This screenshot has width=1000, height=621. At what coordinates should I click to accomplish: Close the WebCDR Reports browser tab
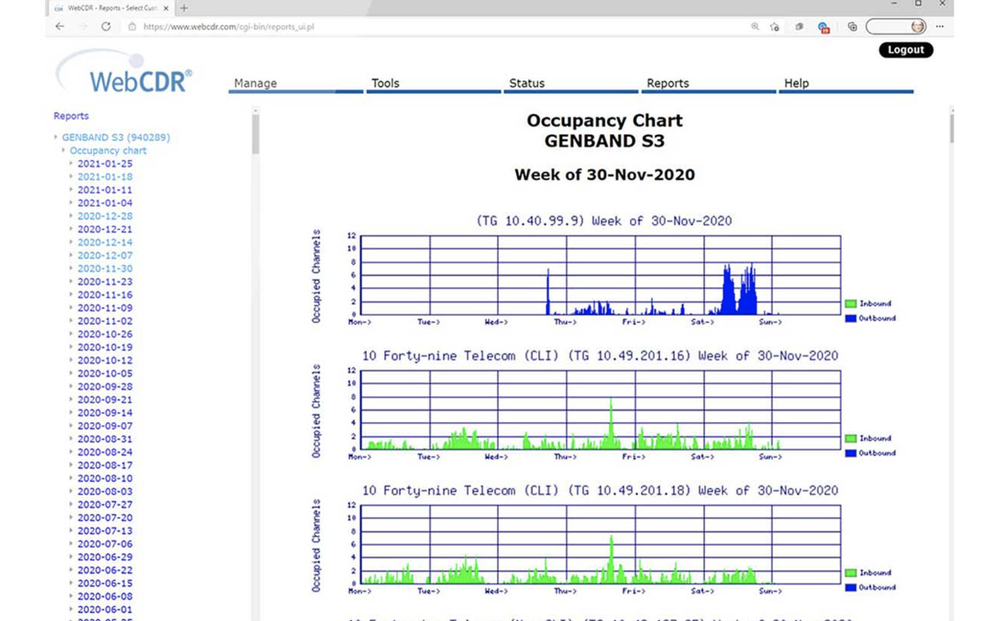tap(166, 8)
